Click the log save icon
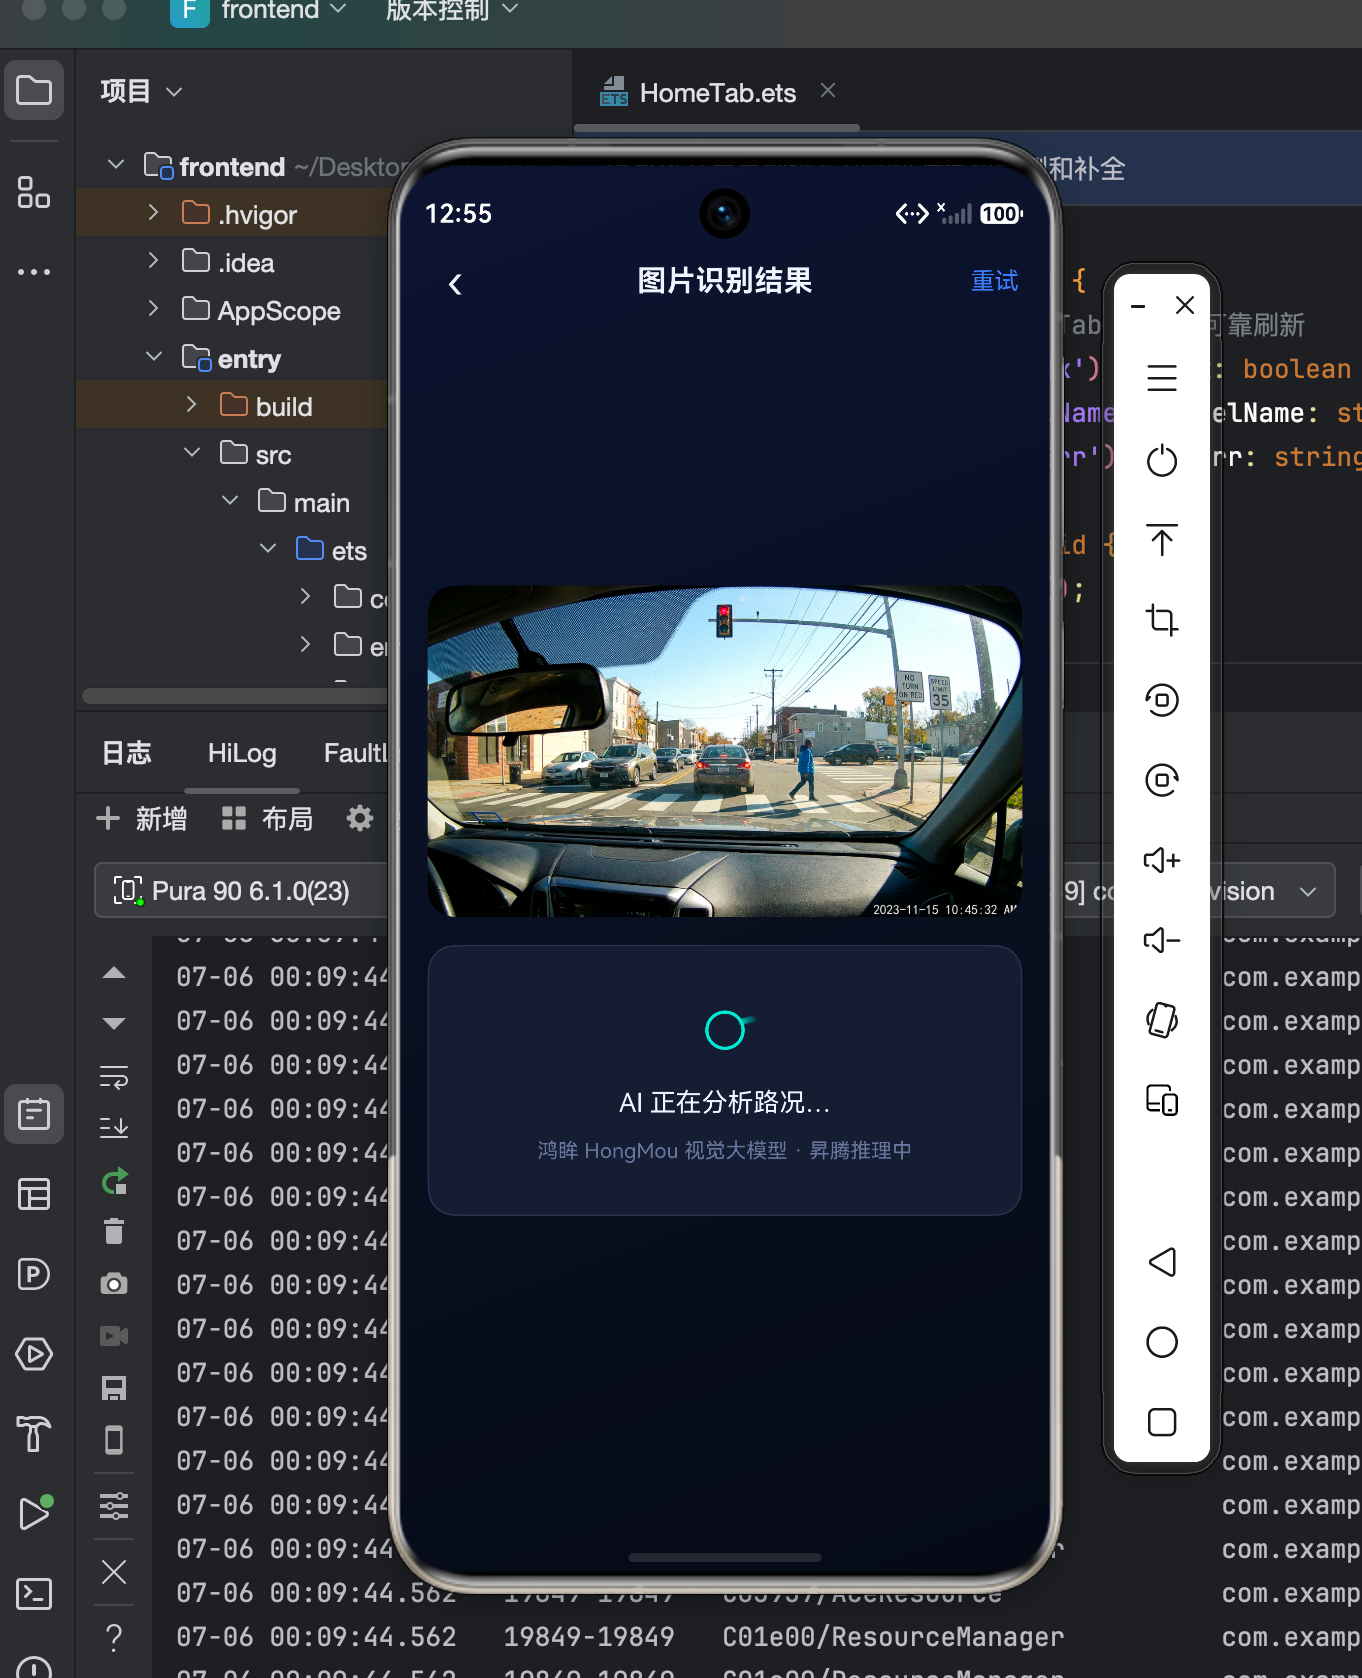The height and width of the screenshot is (1678, 1362). coord(114,1388)
